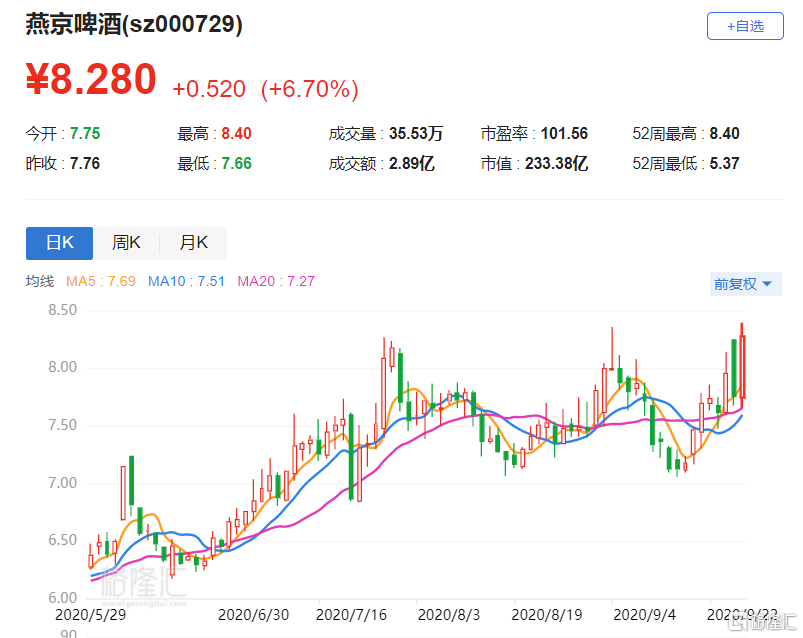Click the 52周最低 value 5.37
803x638 pixels.
pos(725,164)
